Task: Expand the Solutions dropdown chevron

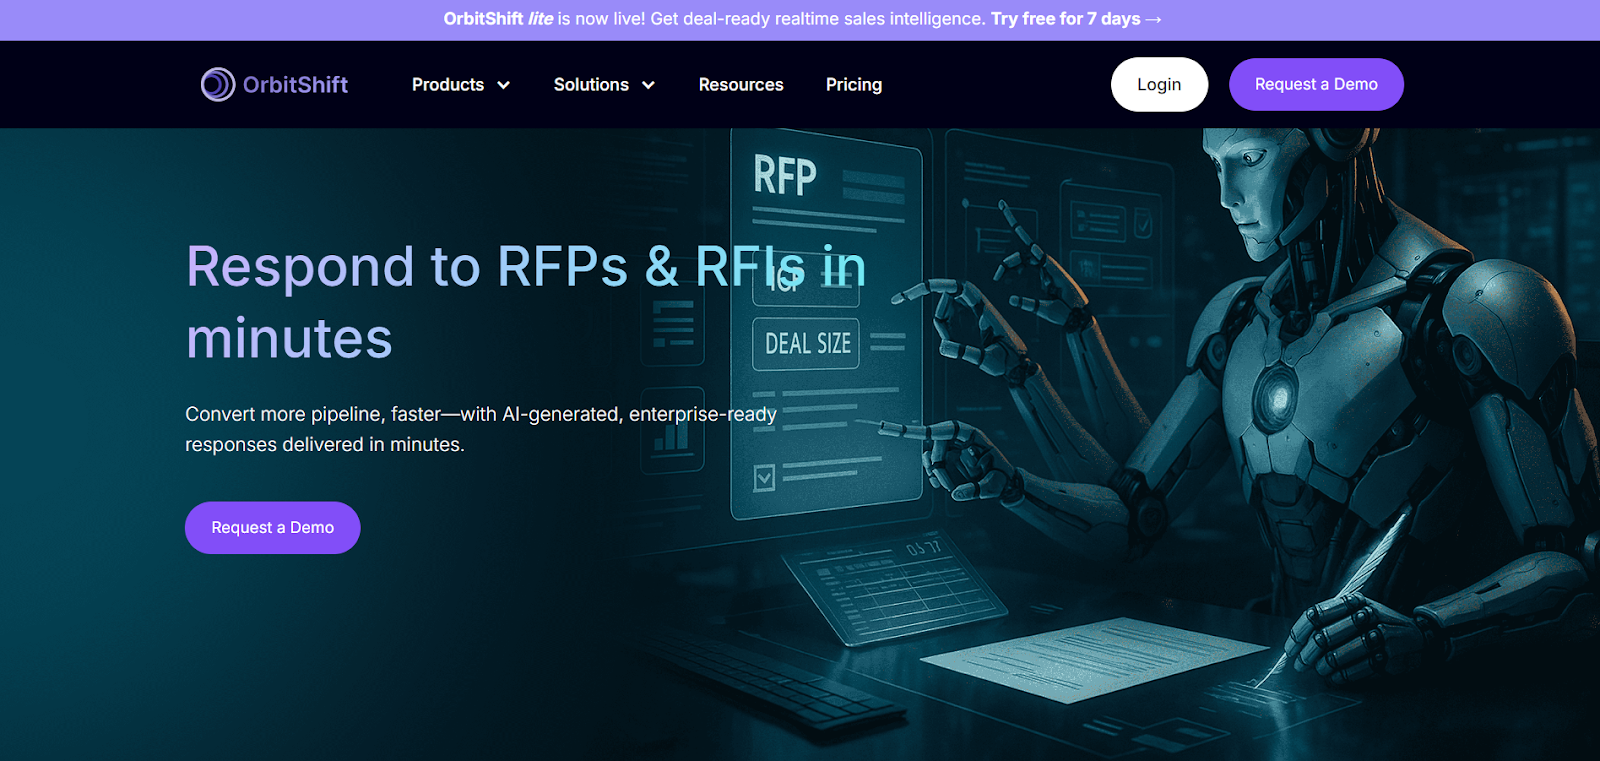Action: click(648, 85)
